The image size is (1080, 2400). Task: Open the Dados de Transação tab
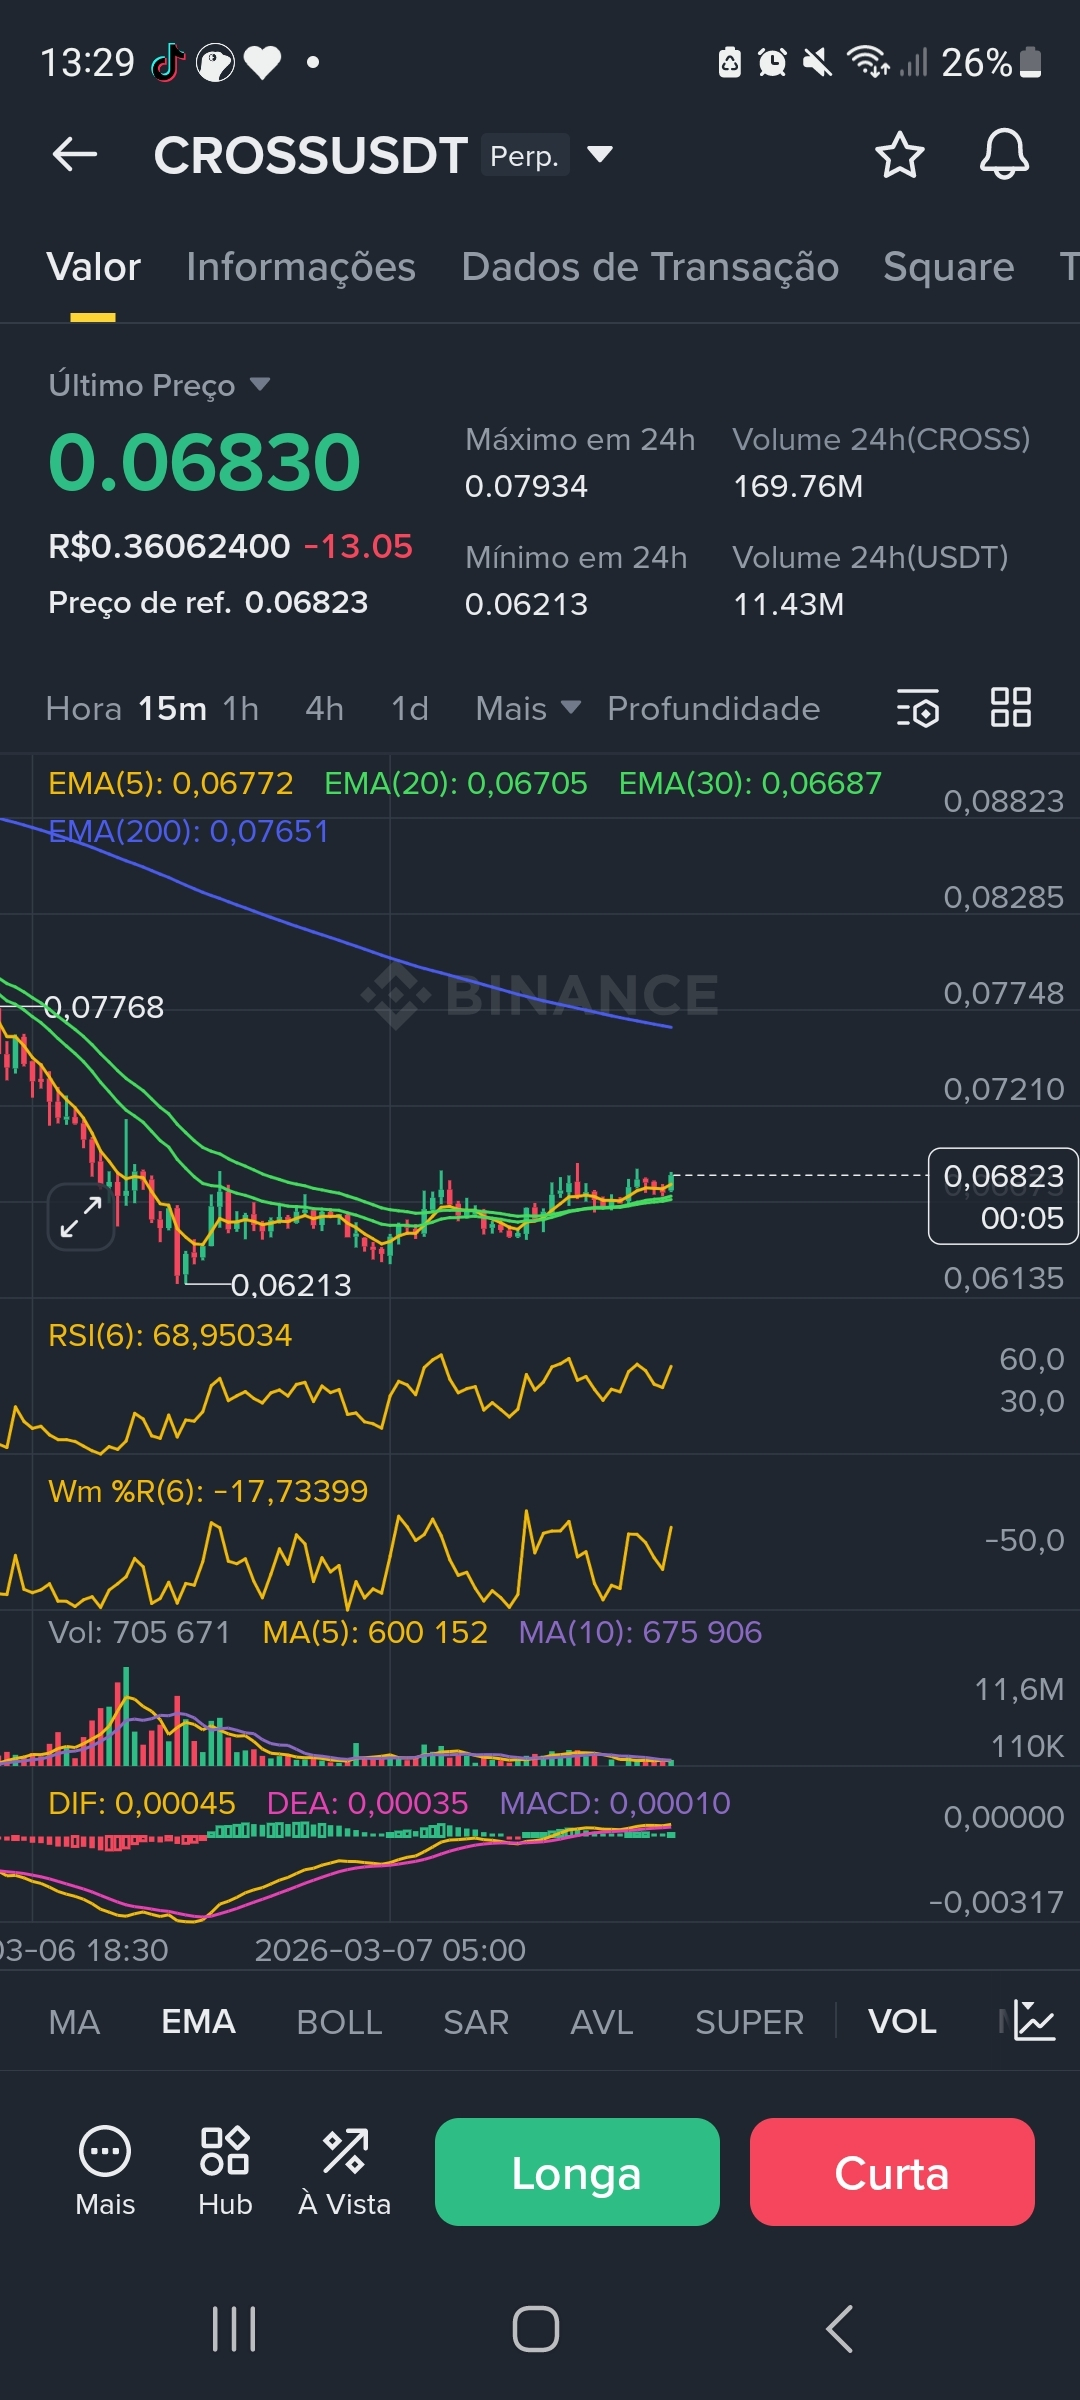650,268
